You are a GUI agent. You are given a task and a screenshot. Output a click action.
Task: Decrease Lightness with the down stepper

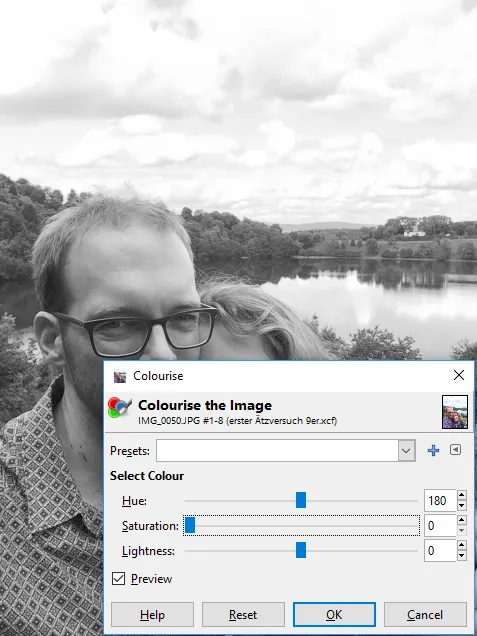pos(462,556)
